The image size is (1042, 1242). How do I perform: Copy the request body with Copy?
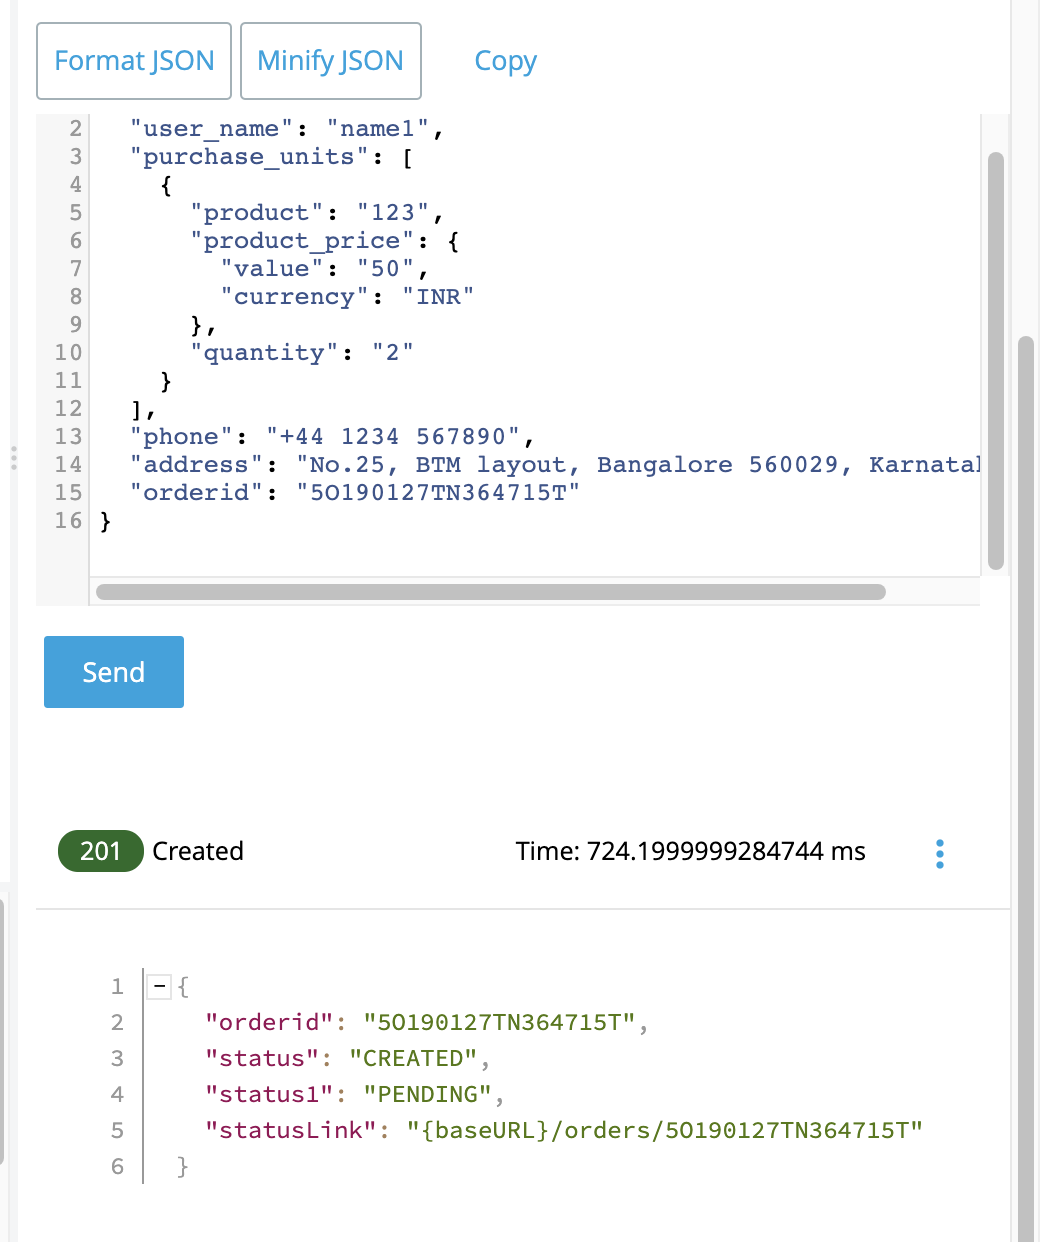[x=505, y=61]
